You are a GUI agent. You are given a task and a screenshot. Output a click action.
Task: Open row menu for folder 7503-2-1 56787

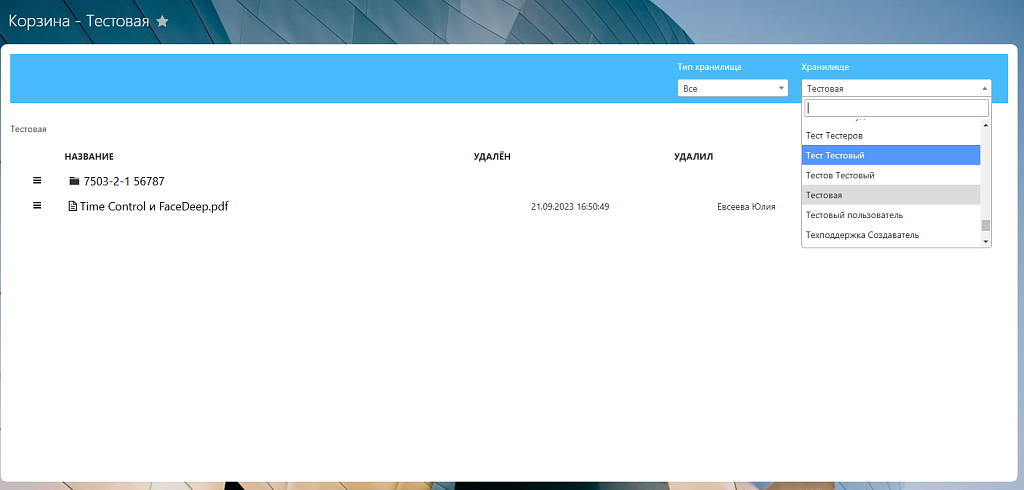[x=37, y=181]
